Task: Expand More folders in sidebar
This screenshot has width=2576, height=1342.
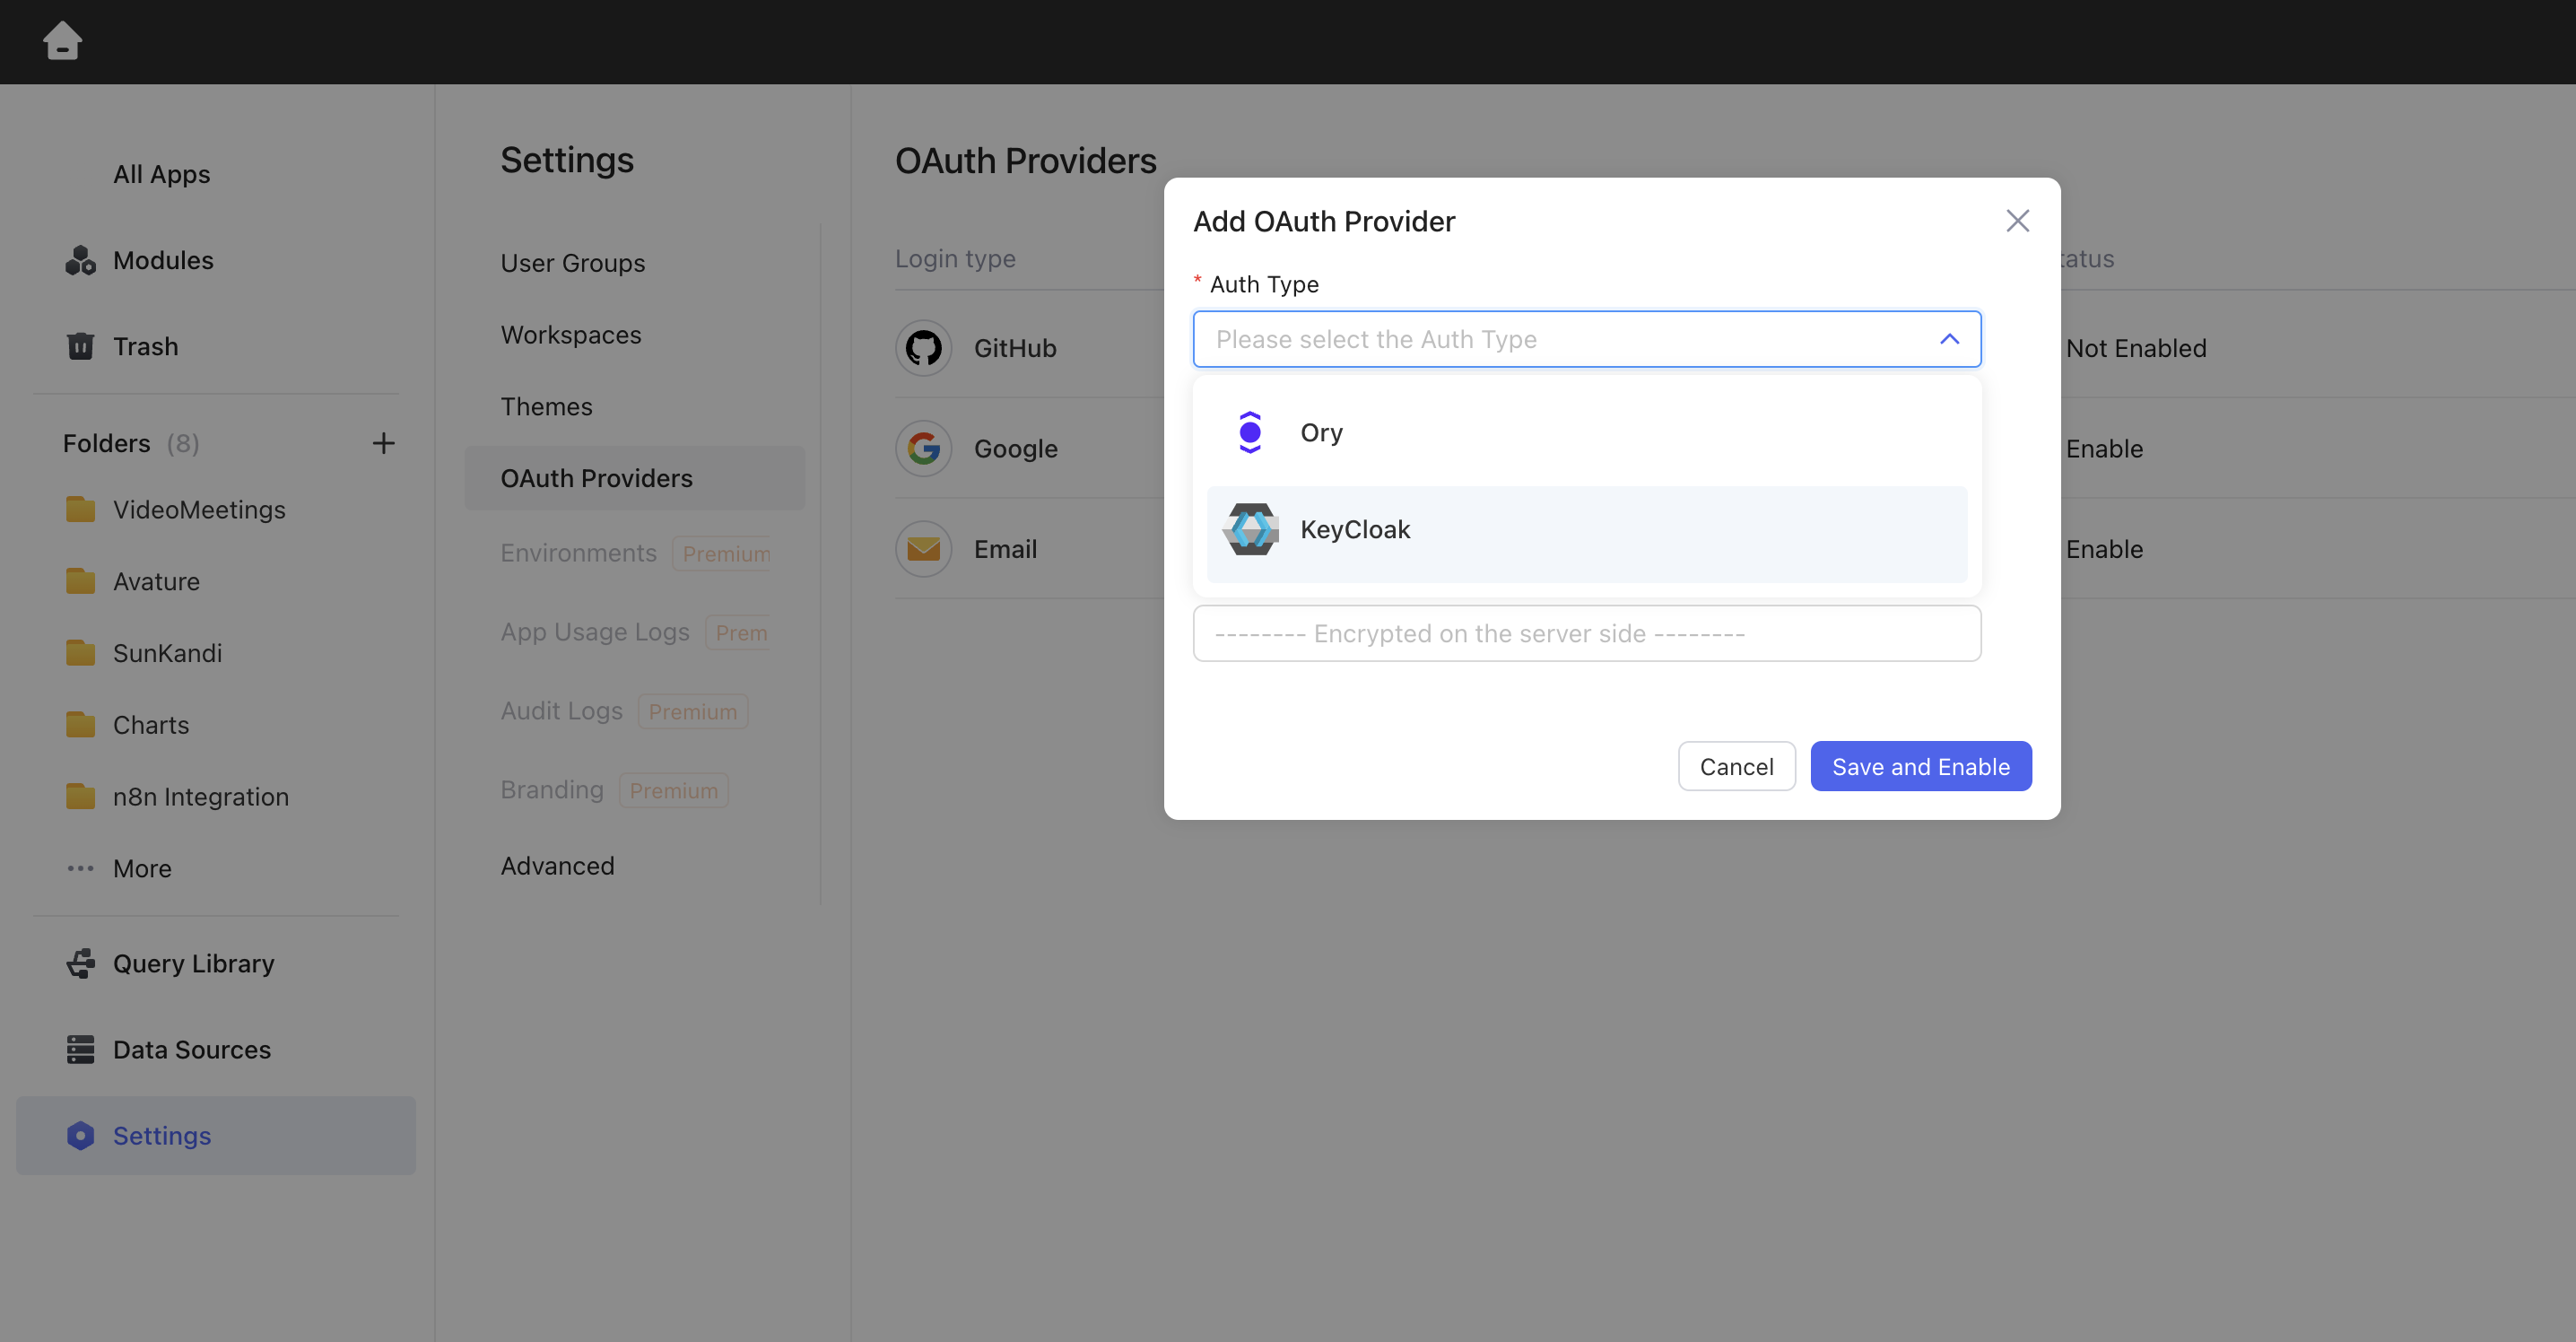Action: pyautogui.click(x=141, y=868)
